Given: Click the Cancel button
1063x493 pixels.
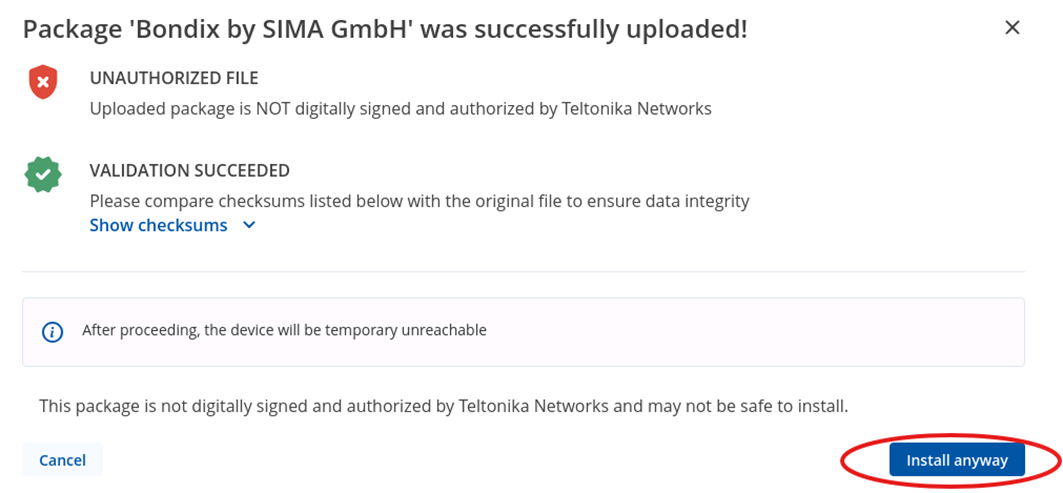Looking at the screenshot, I should 62,460.
